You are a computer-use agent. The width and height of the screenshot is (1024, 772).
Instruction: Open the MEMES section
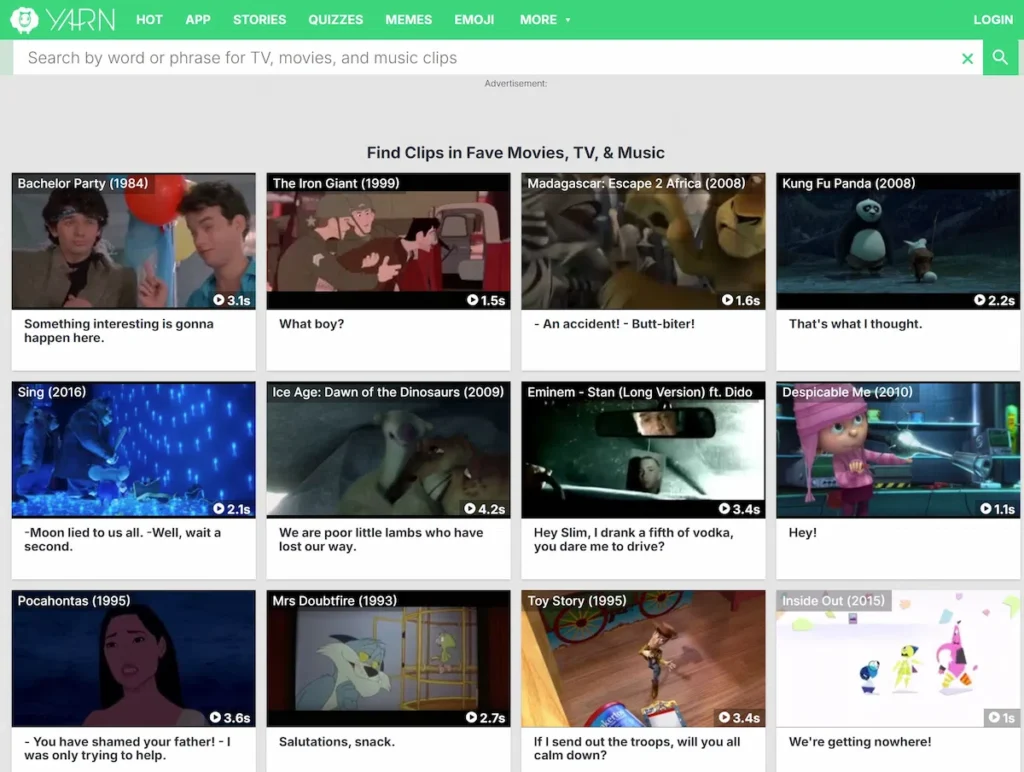tap(409, 20)
